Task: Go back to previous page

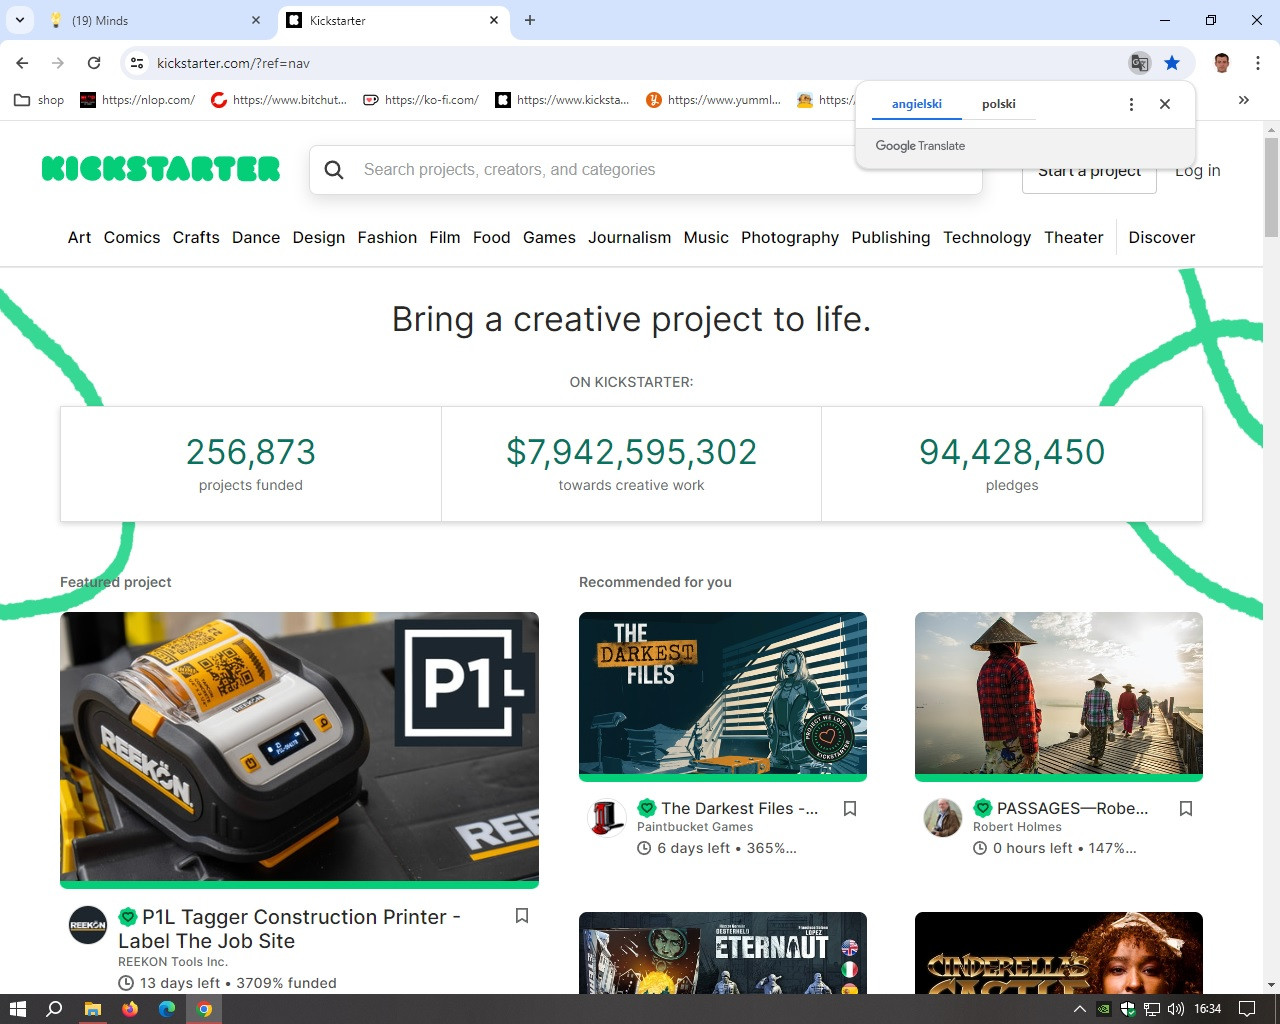Action: (22, 63)
